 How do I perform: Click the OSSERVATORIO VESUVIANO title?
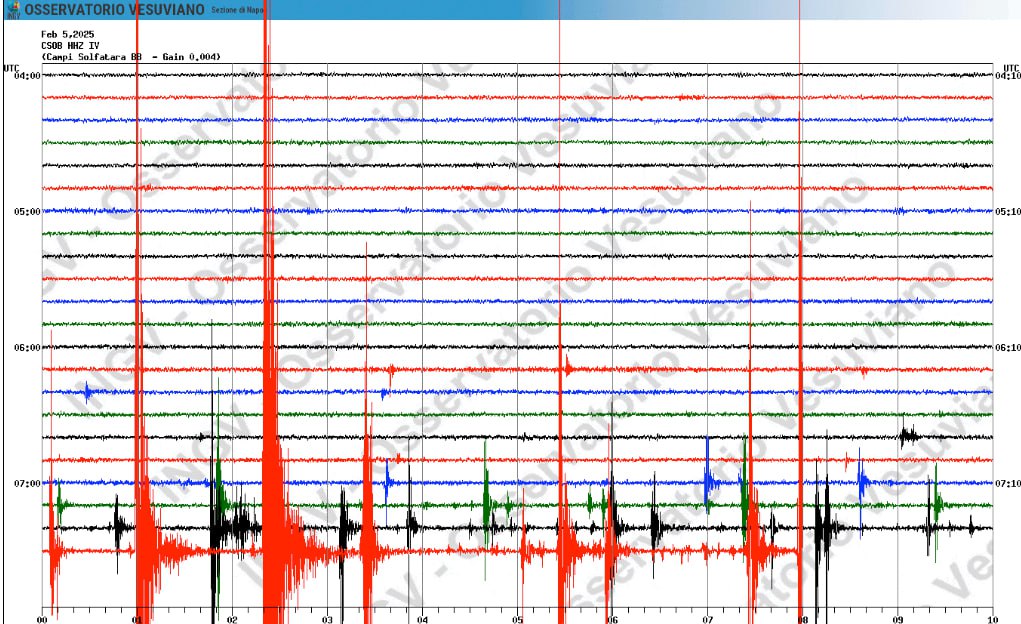click(x=115, y=10)
